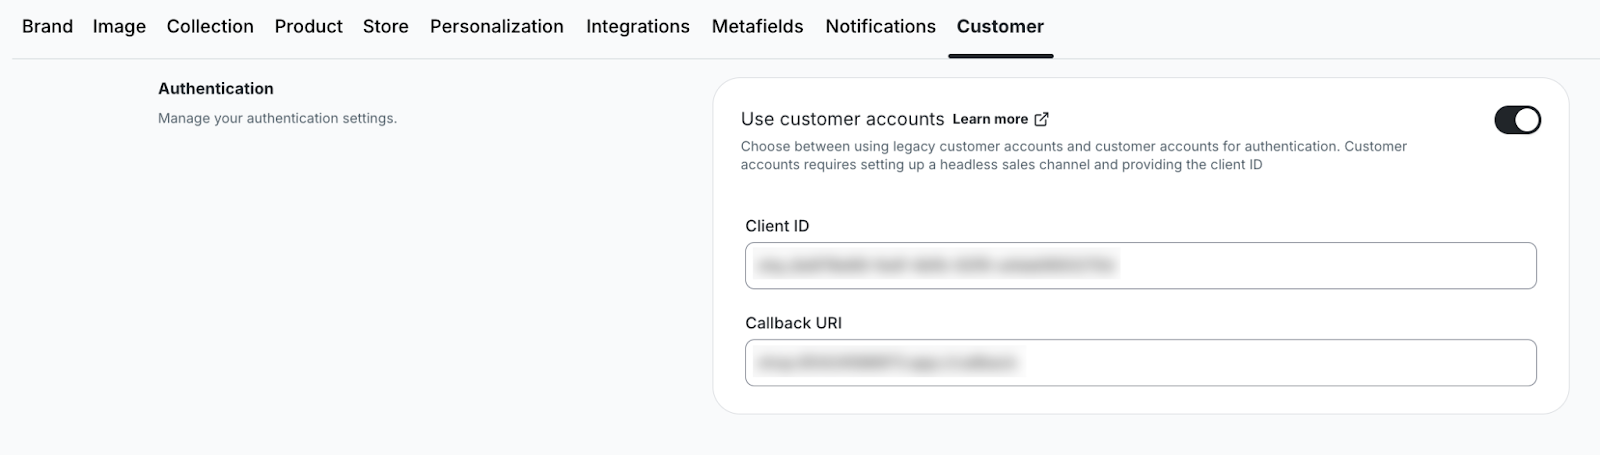Click the Callback URI field label
The width and height of the screenshot is (1600, 455).
tap(793, 323)
